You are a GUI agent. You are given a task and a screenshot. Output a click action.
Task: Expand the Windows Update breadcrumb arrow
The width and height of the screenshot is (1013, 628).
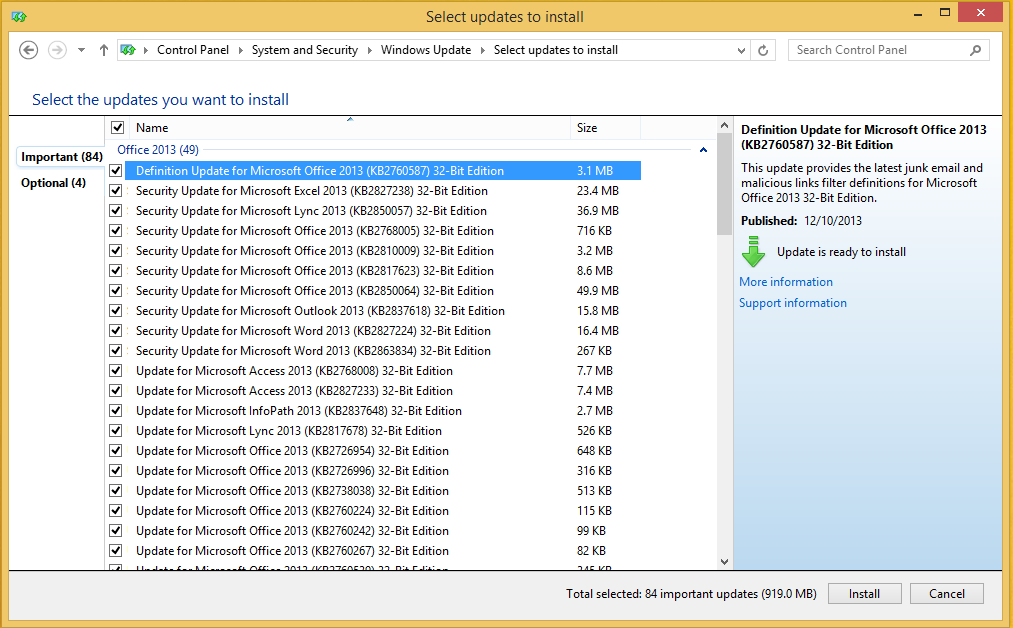pos(483,50)
